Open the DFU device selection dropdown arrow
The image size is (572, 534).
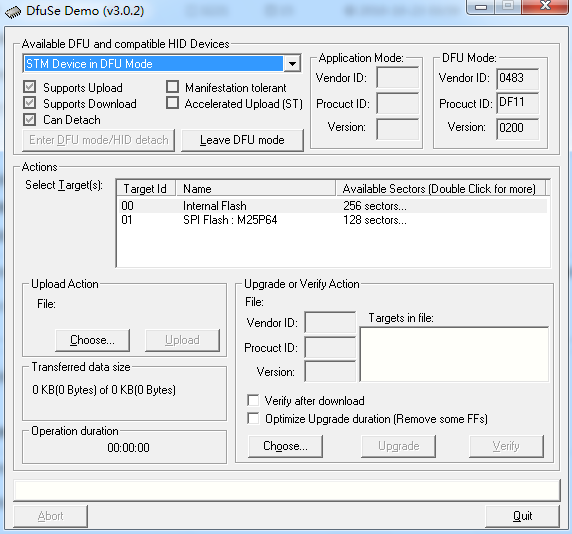292,64
